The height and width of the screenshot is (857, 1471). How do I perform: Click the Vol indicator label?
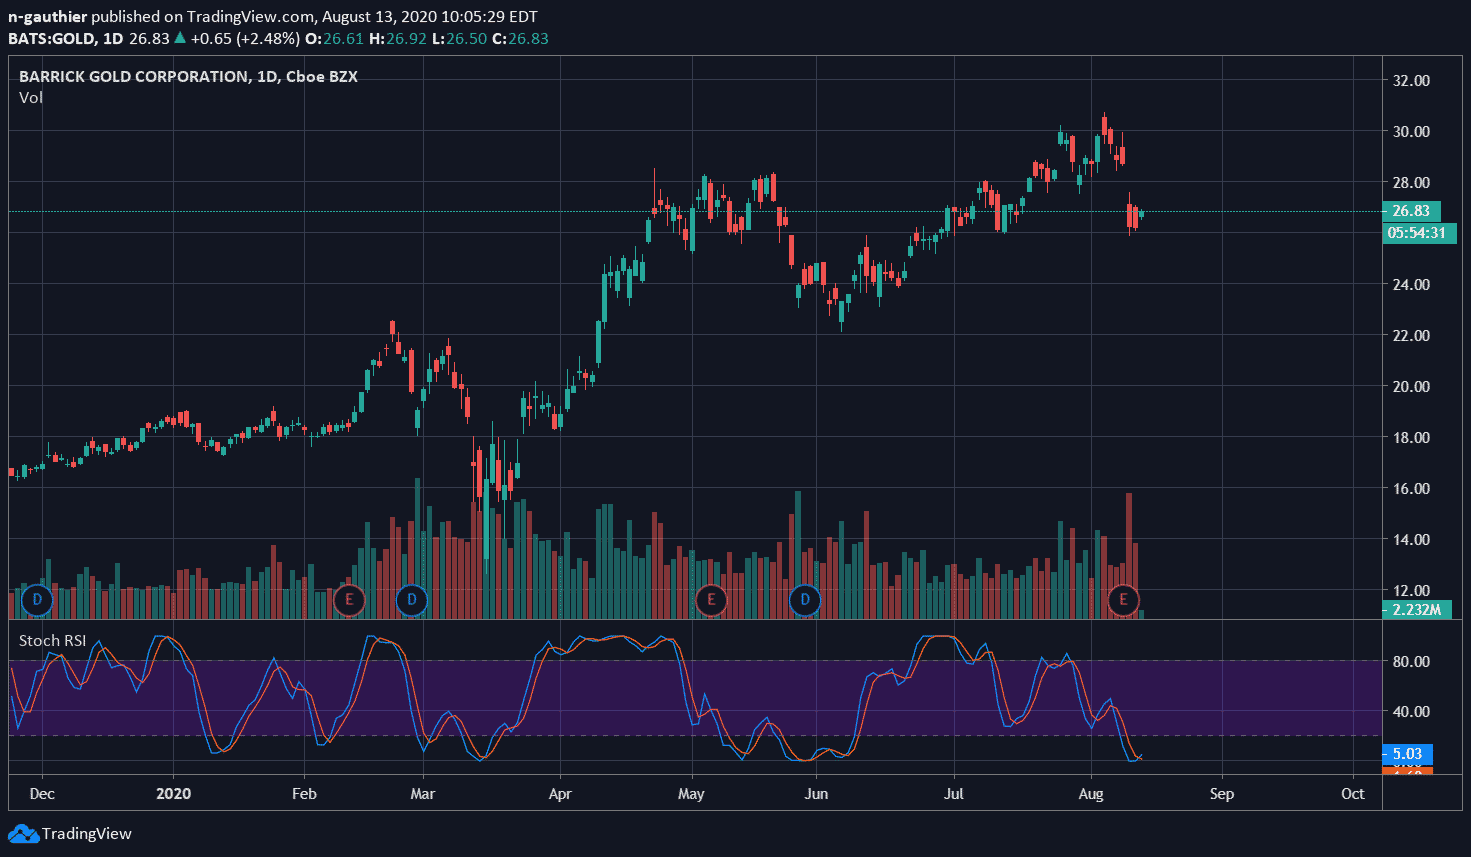pyautogui.click(x=31, y=97)
